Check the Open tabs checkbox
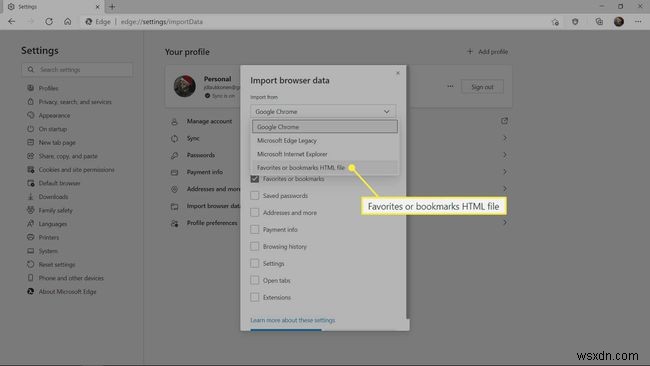The image size is (650, 366). [x=255, y=281]
